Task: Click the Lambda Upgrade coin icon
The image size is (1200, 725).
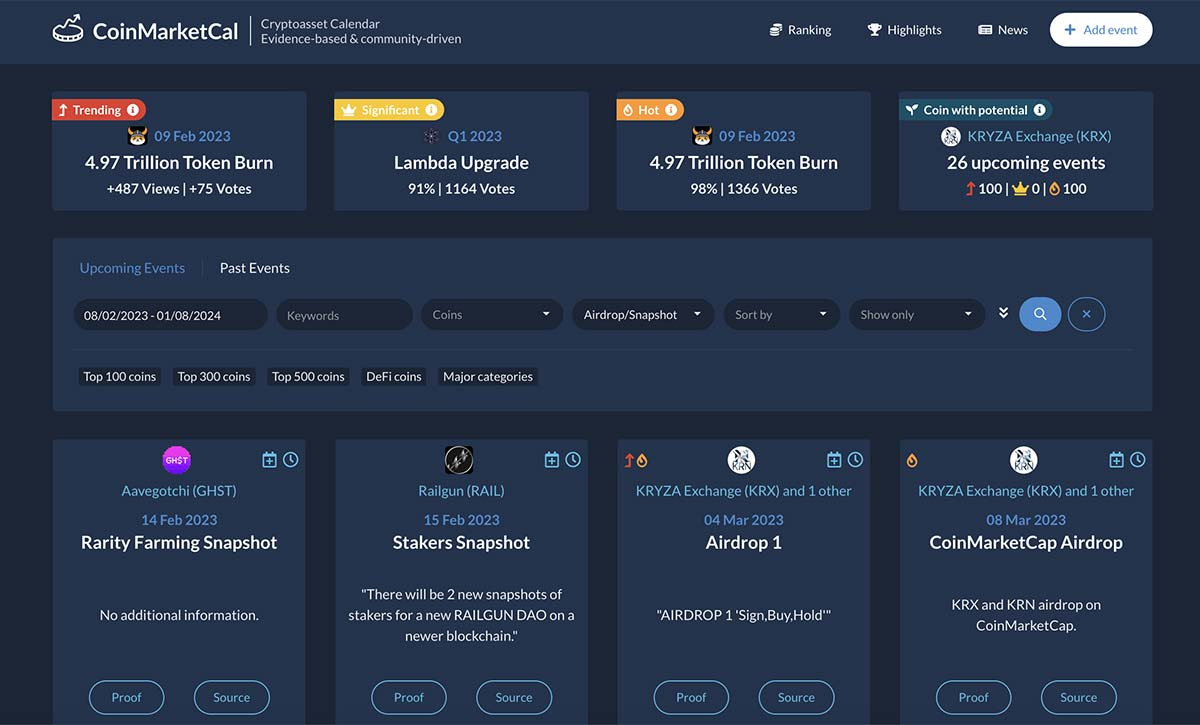Action: pyautogui.click(x=431, y=136)
